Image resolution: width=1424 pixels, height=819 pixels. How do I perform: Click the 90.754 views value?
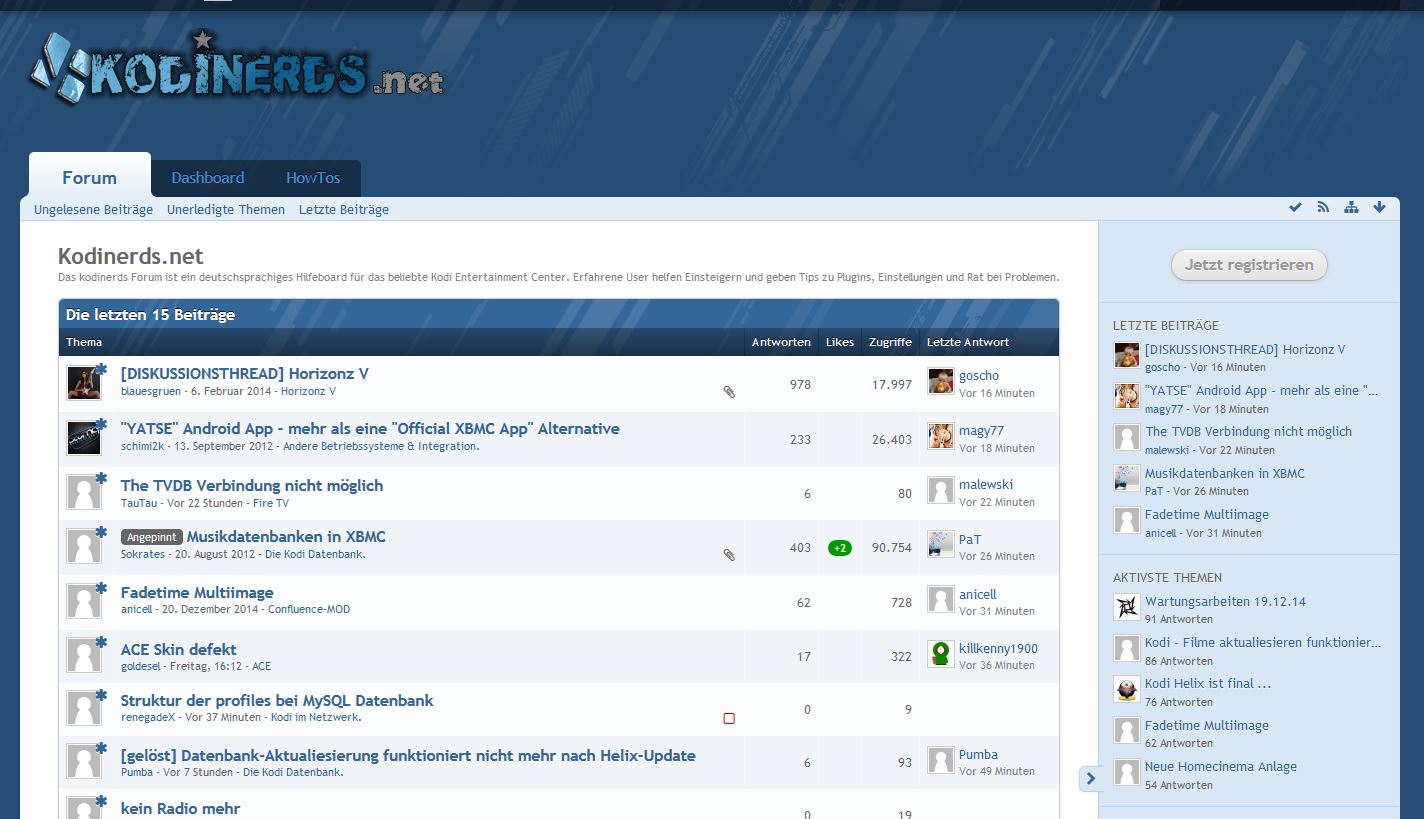click(892, 548)
